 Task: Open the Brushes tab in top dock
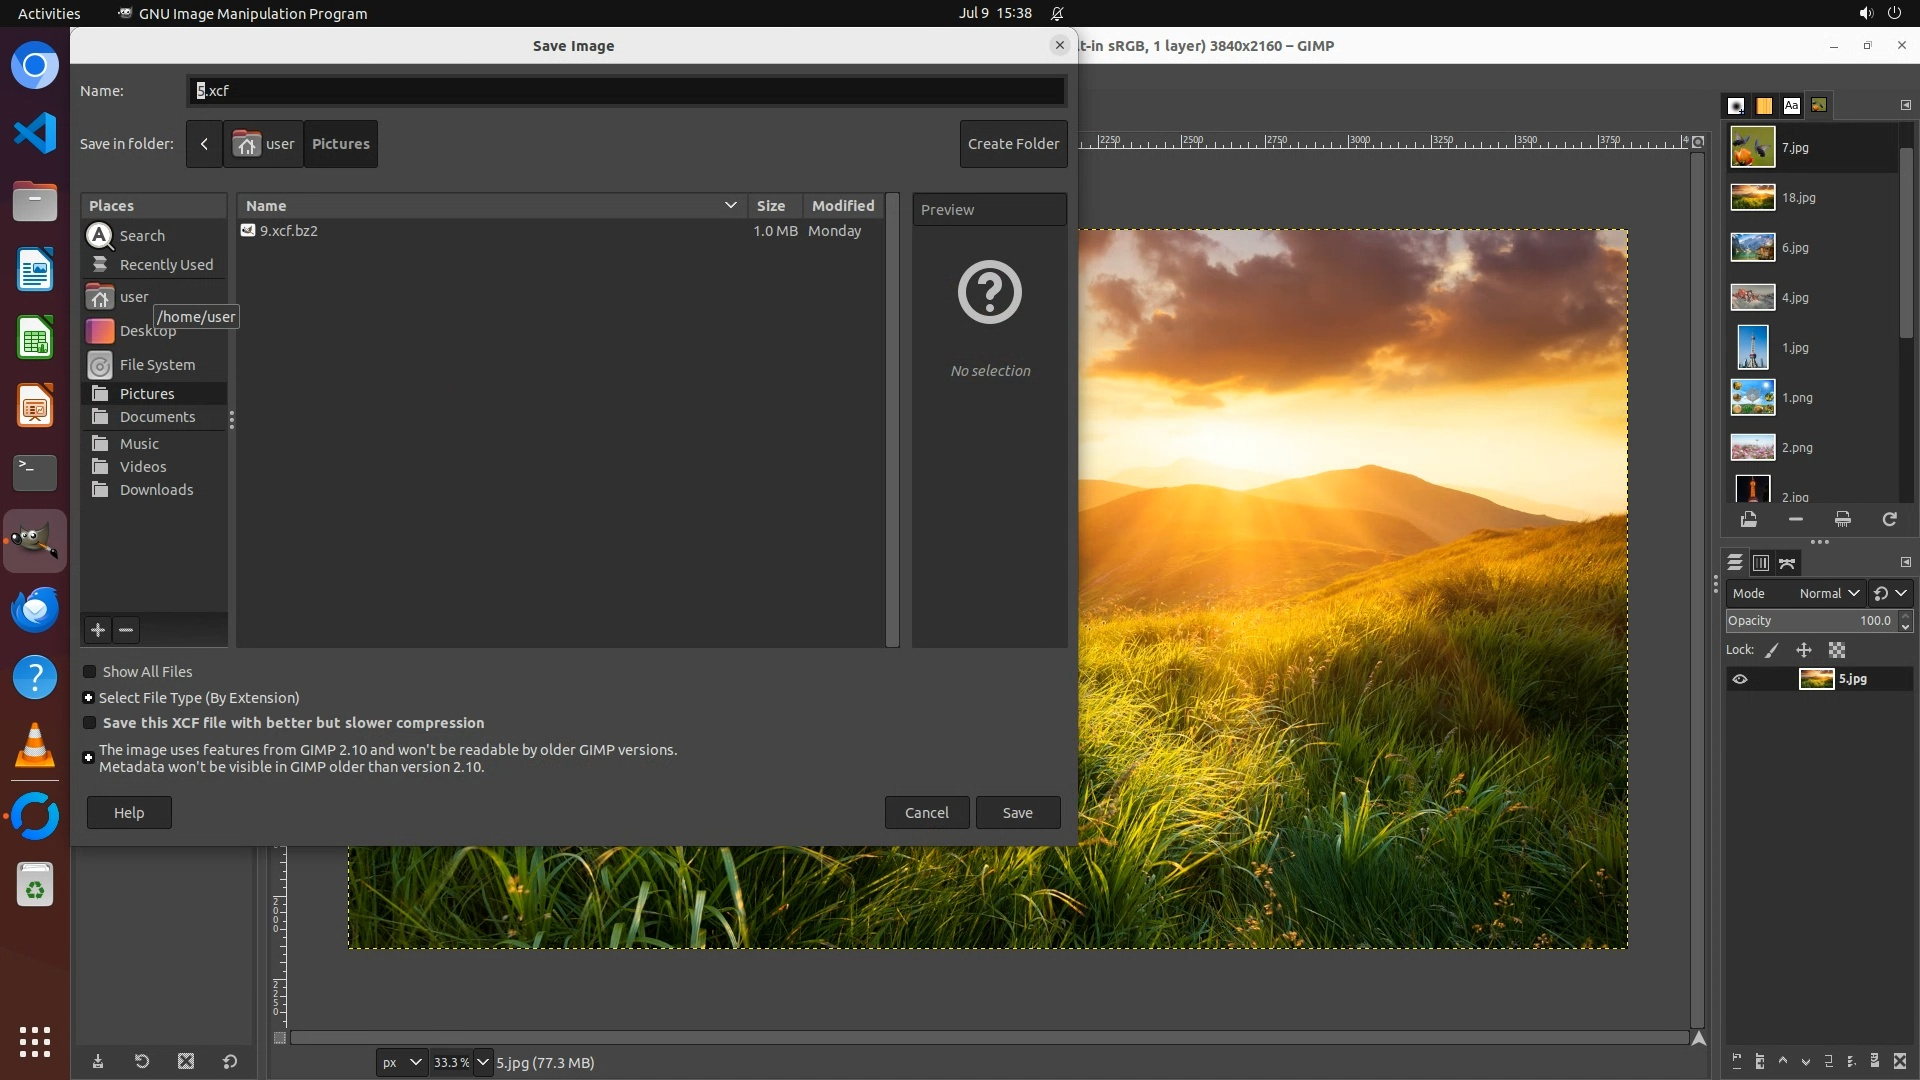pyautogui.click(x=1737, y=105)
